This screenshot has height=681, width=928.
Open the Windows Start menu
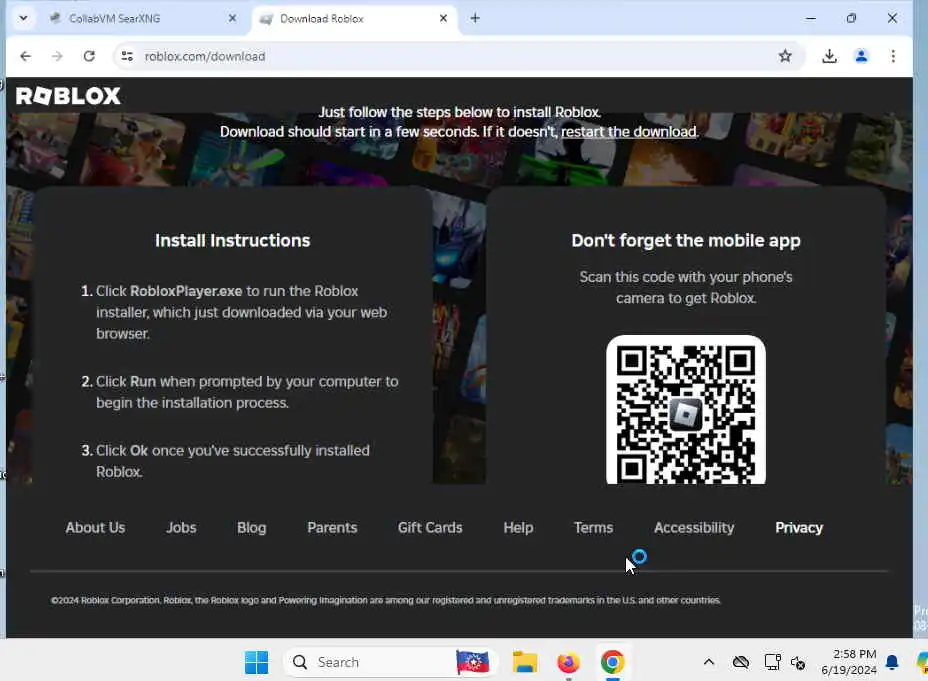point(256,662)
